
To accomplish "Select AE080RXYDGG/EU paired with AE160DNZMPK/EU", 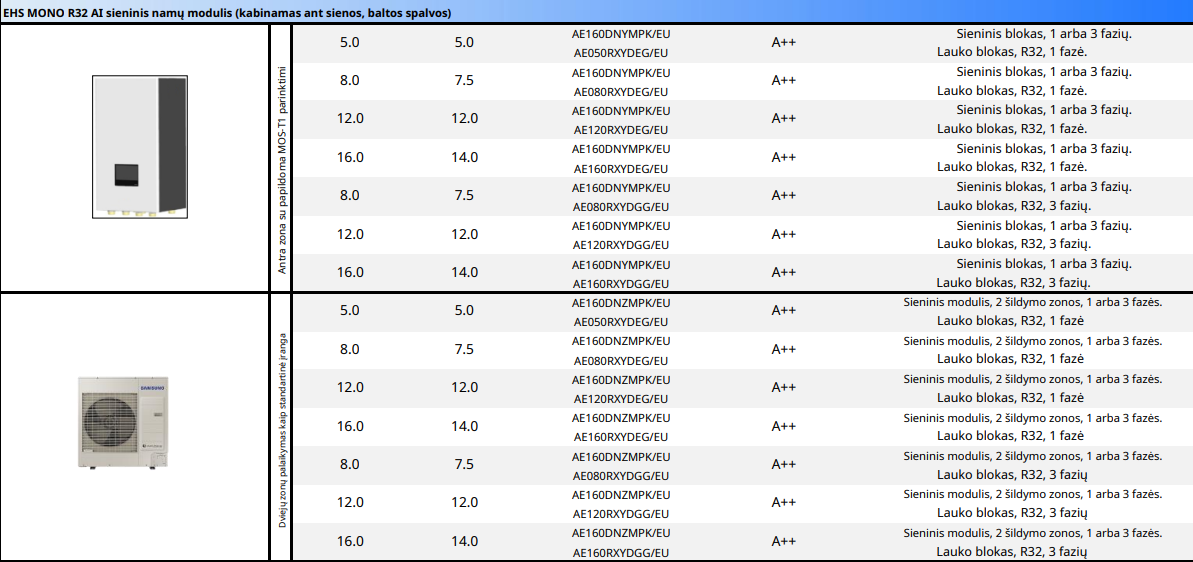I will (621, 476).
